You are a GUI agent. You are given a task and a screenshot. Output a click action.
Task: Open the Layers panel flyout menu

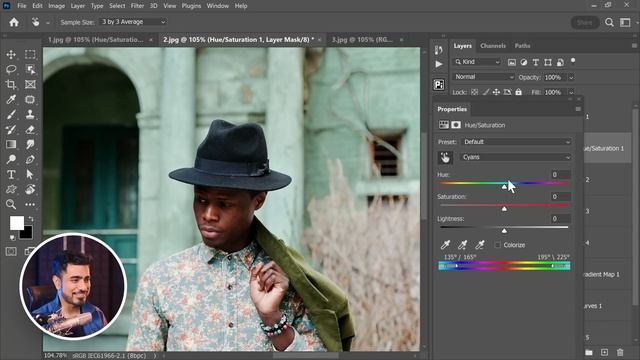(x=634, y=46)
